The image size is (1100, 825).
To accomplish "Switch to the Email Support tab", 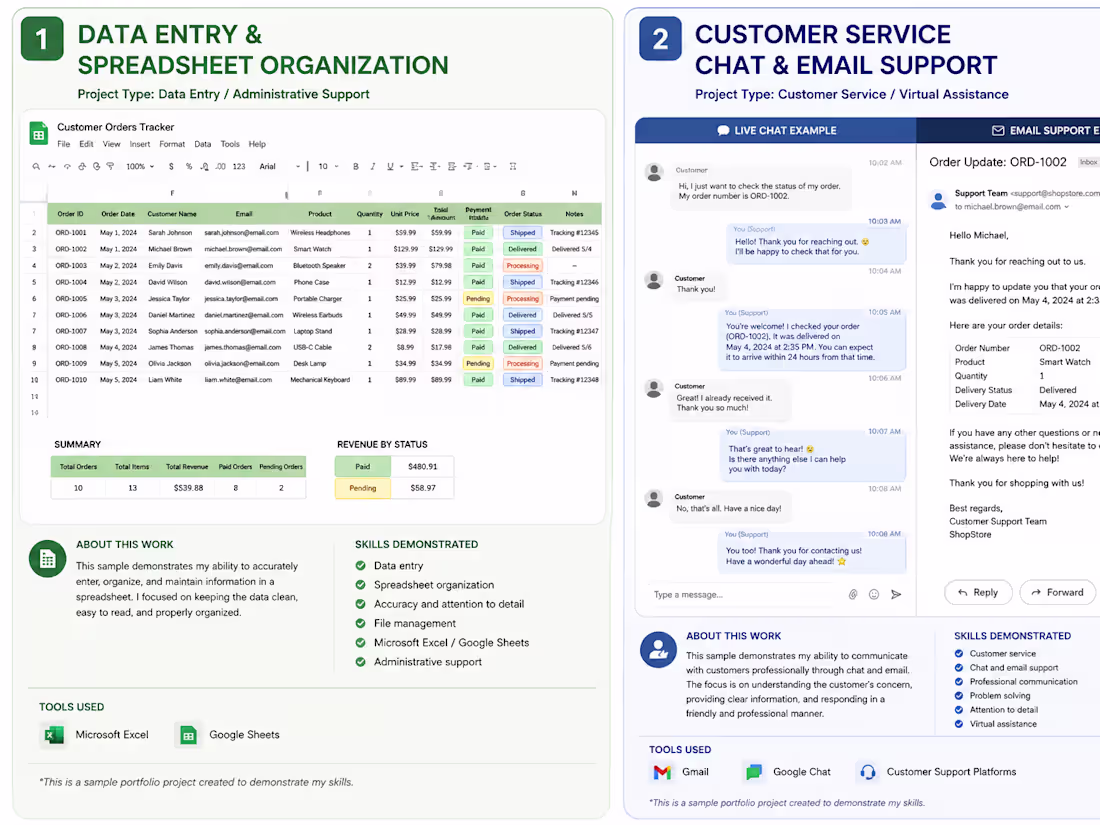I will pyautogui.click(x=1008, y=130).
